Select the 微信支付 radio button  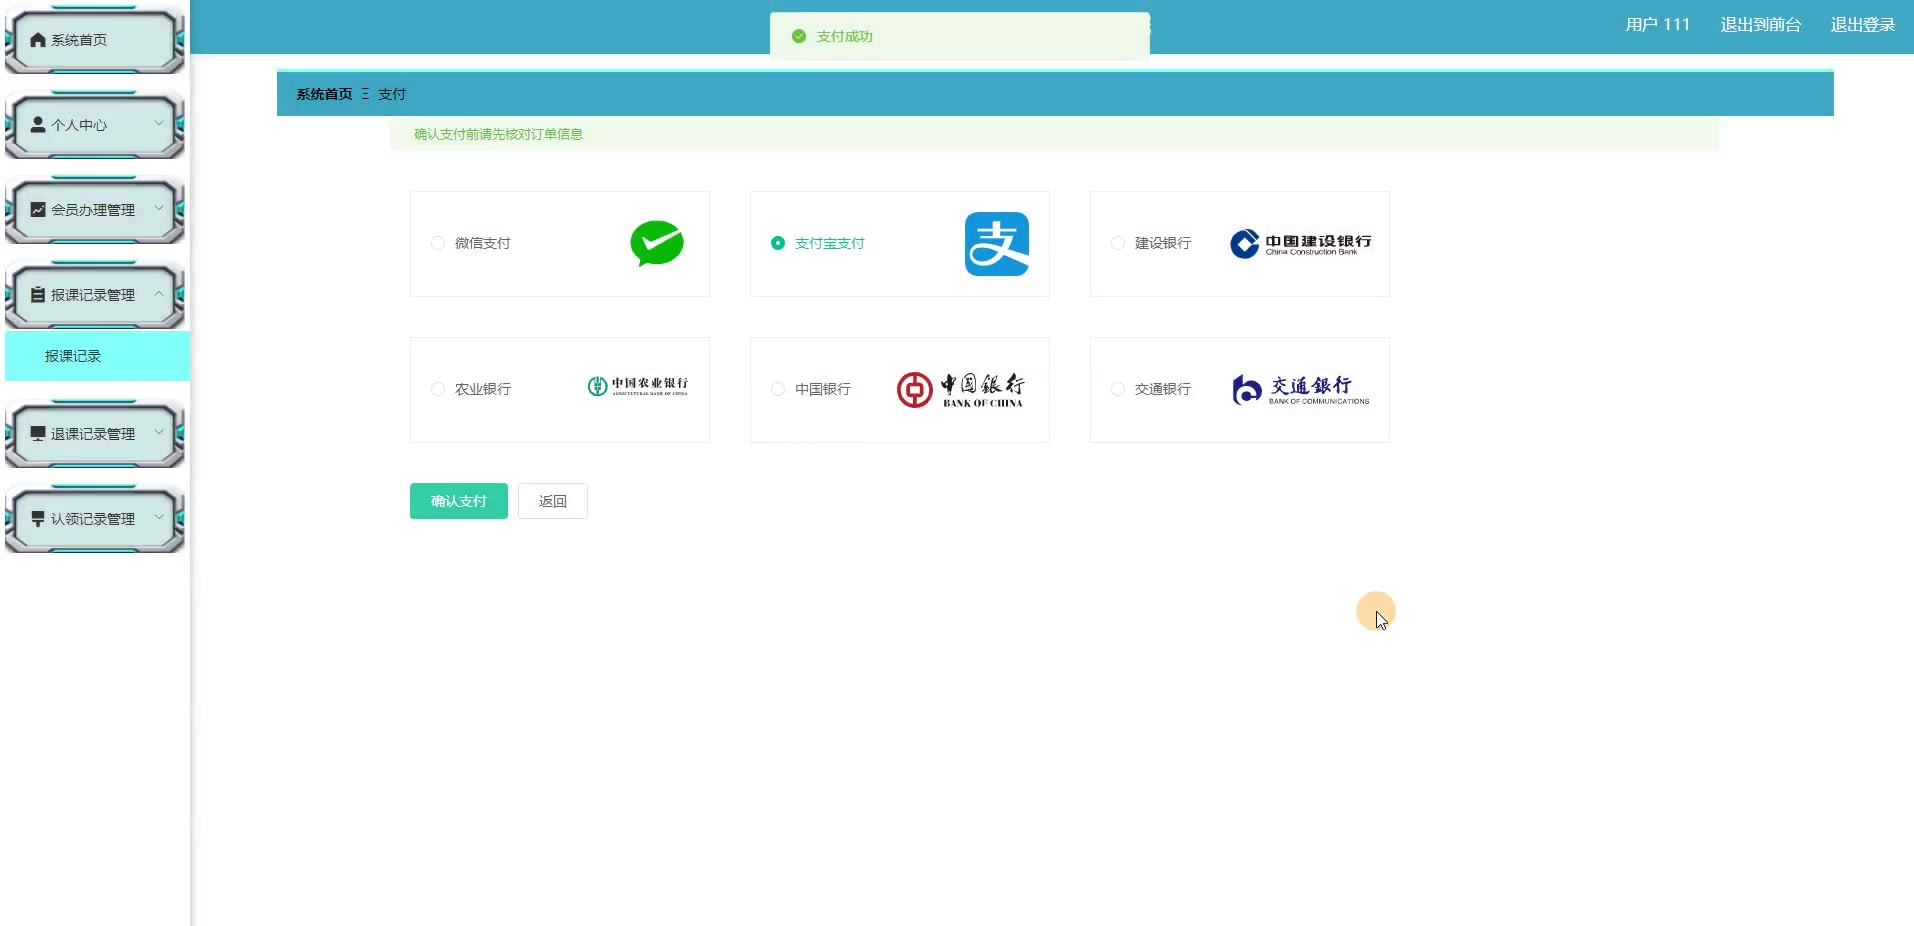438,243
